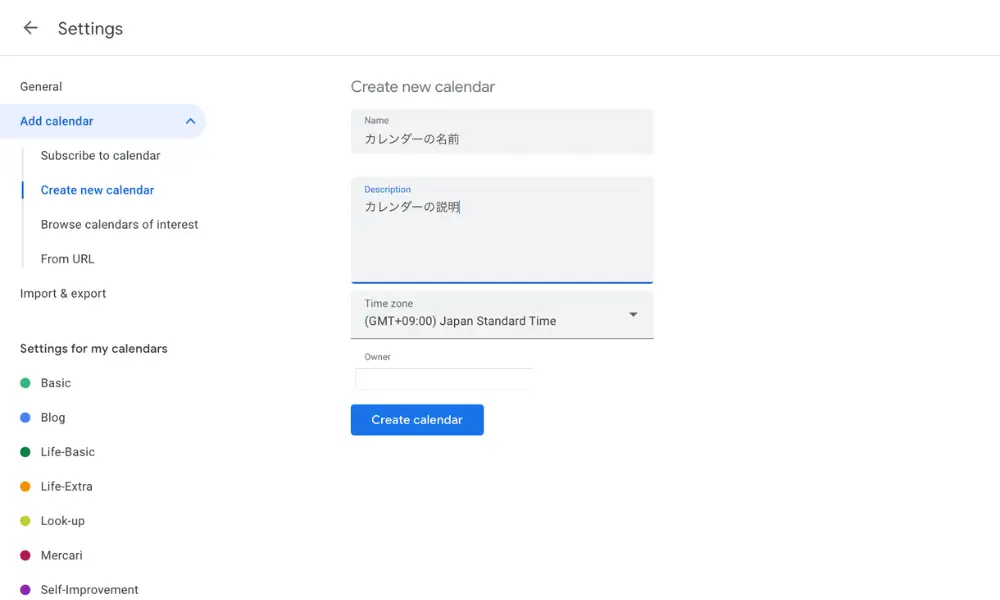Click the calendar Name input field

(502, 131)
